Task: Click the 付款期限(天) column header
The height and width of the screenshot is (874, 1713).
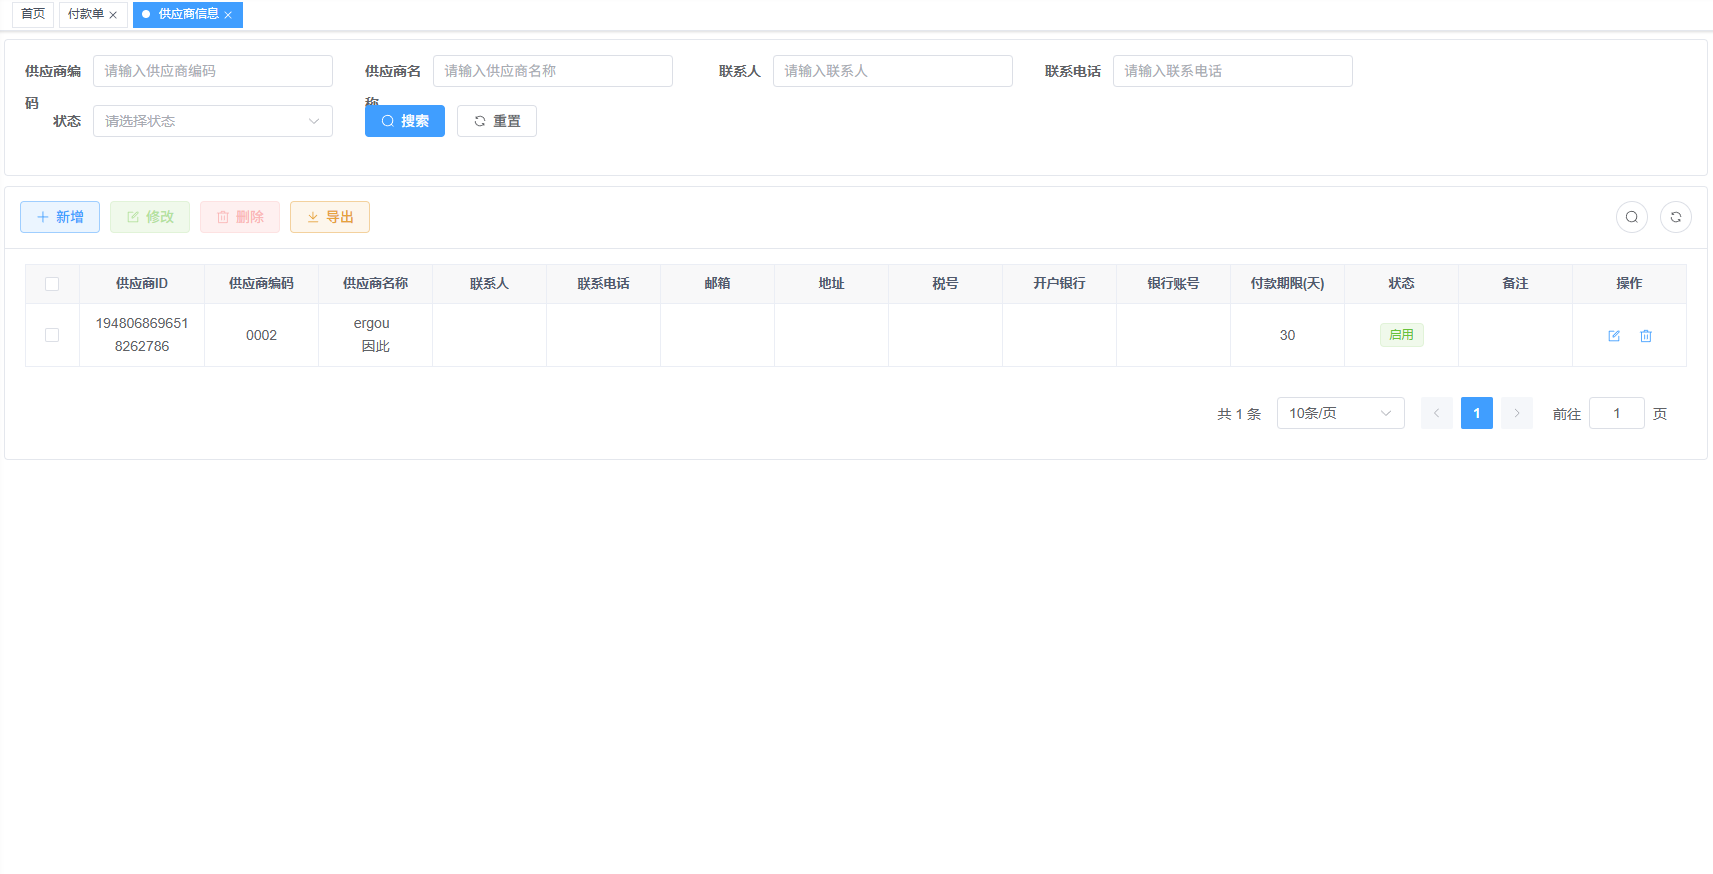Action: coord(1288,284)
